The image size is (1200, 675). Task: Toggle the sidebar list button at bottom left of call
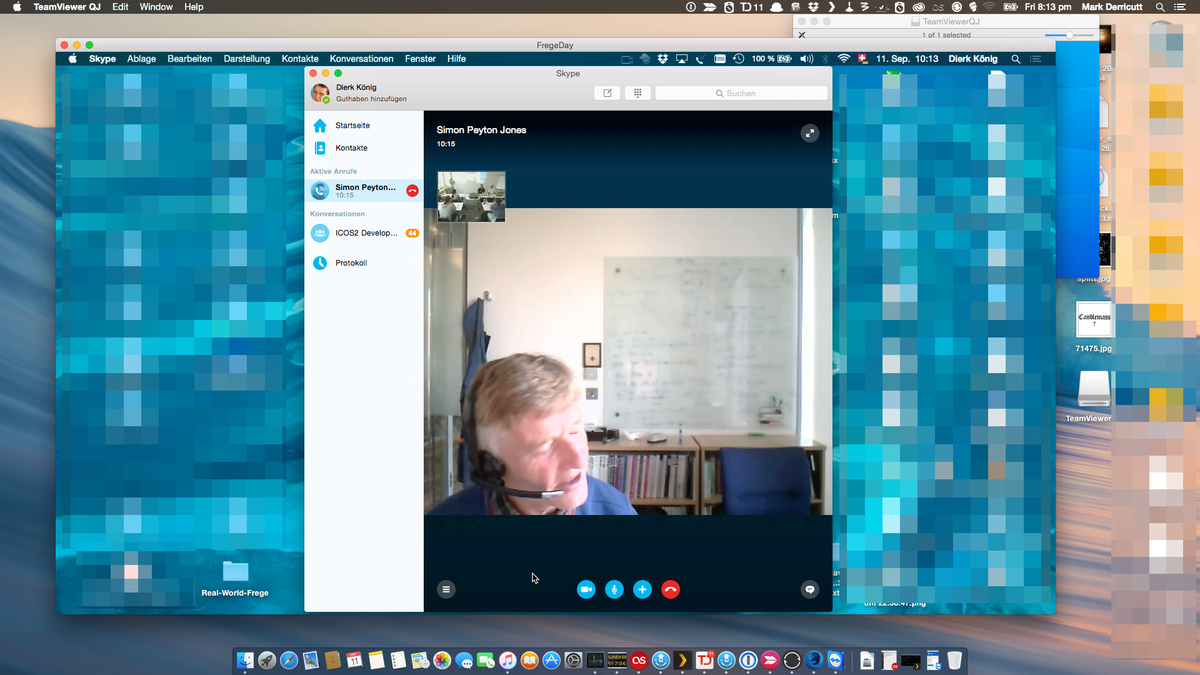[x=446, y=590]
